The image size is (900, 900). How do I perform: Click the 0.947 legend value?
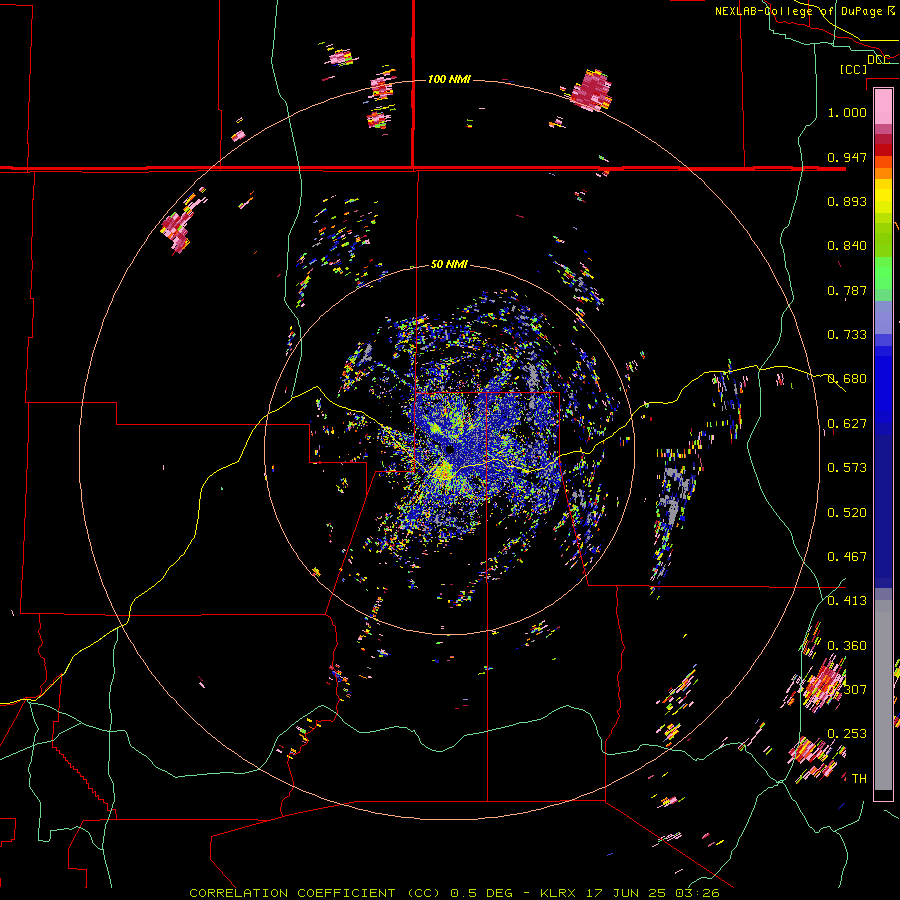point(847,157)
